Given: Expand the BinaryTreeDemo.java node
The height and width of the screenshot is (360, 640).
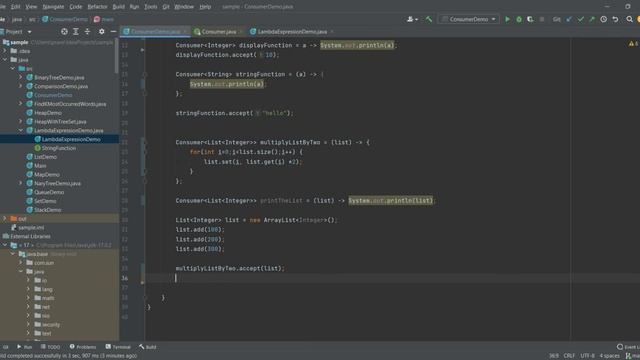Looking at the screenshot, I should (x=20, y=77).
